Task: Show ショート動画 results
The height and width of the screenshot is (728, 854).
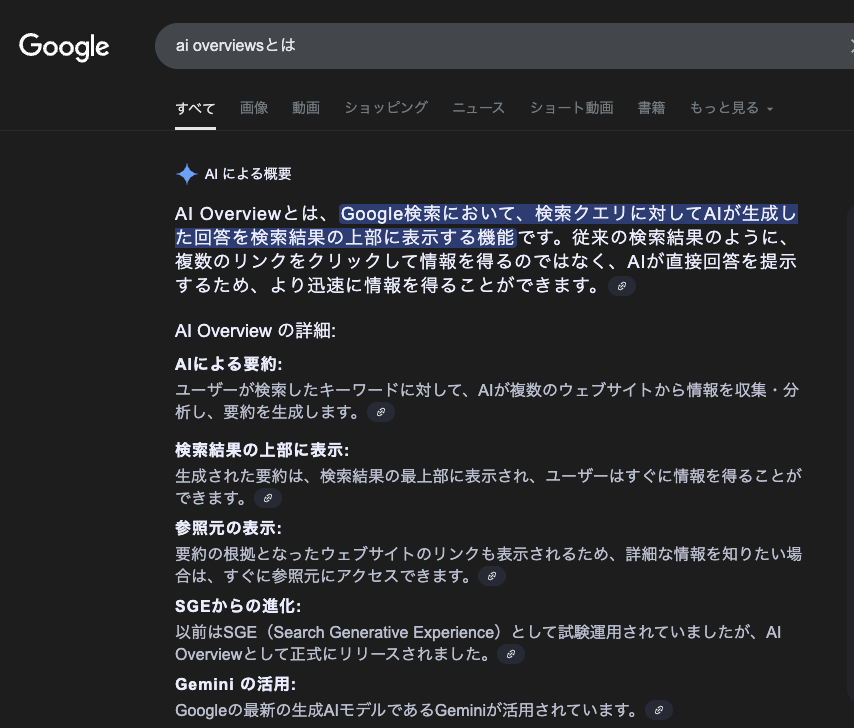Action: coord(571,108)
